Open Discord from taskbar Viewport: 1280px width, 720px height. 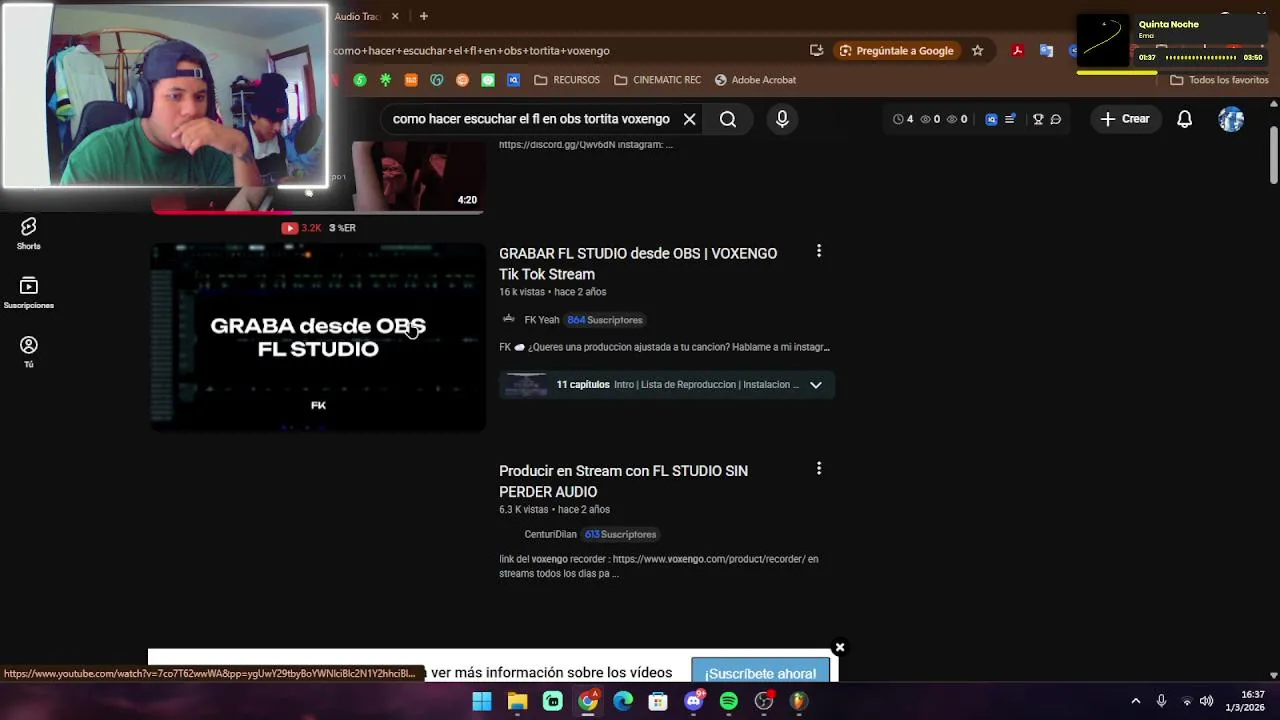(693, 701)
